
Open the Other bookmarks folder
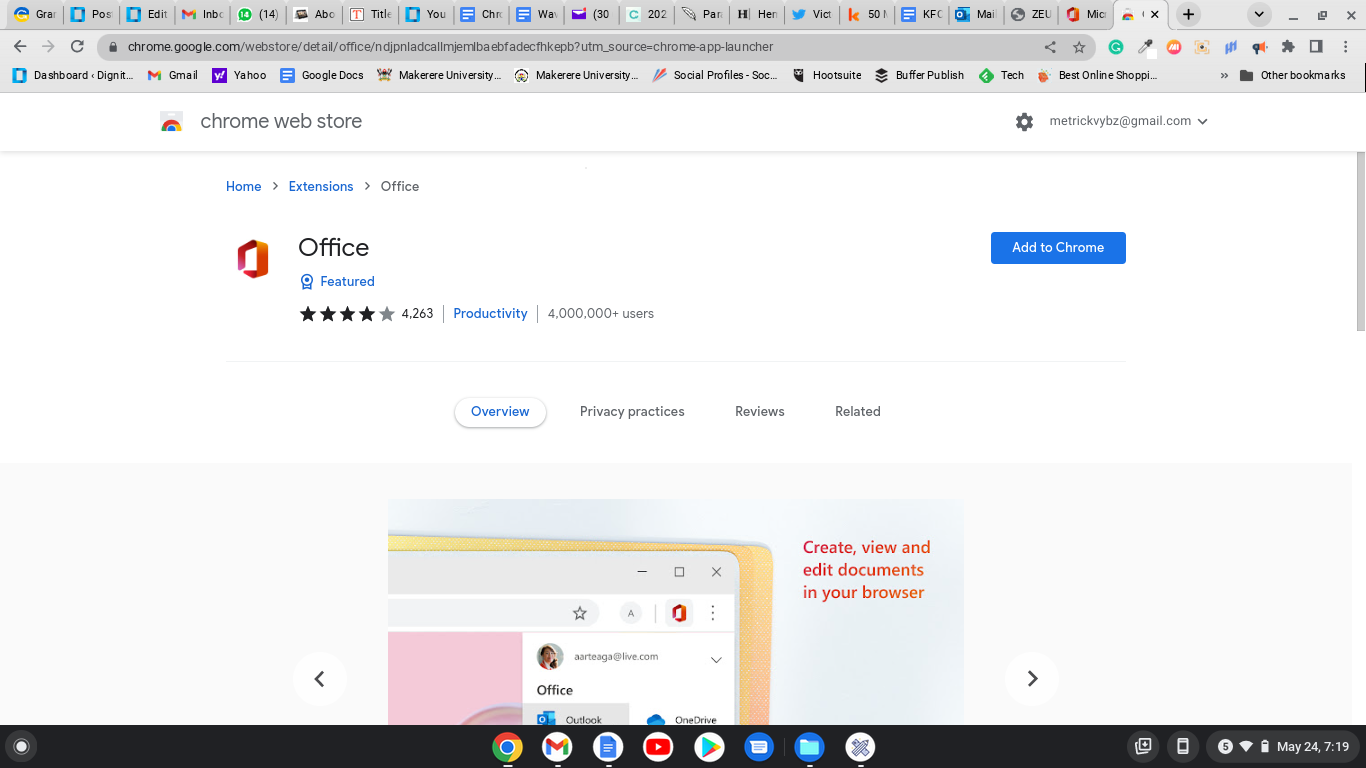pyautogui.click(x=1292, y=75)
